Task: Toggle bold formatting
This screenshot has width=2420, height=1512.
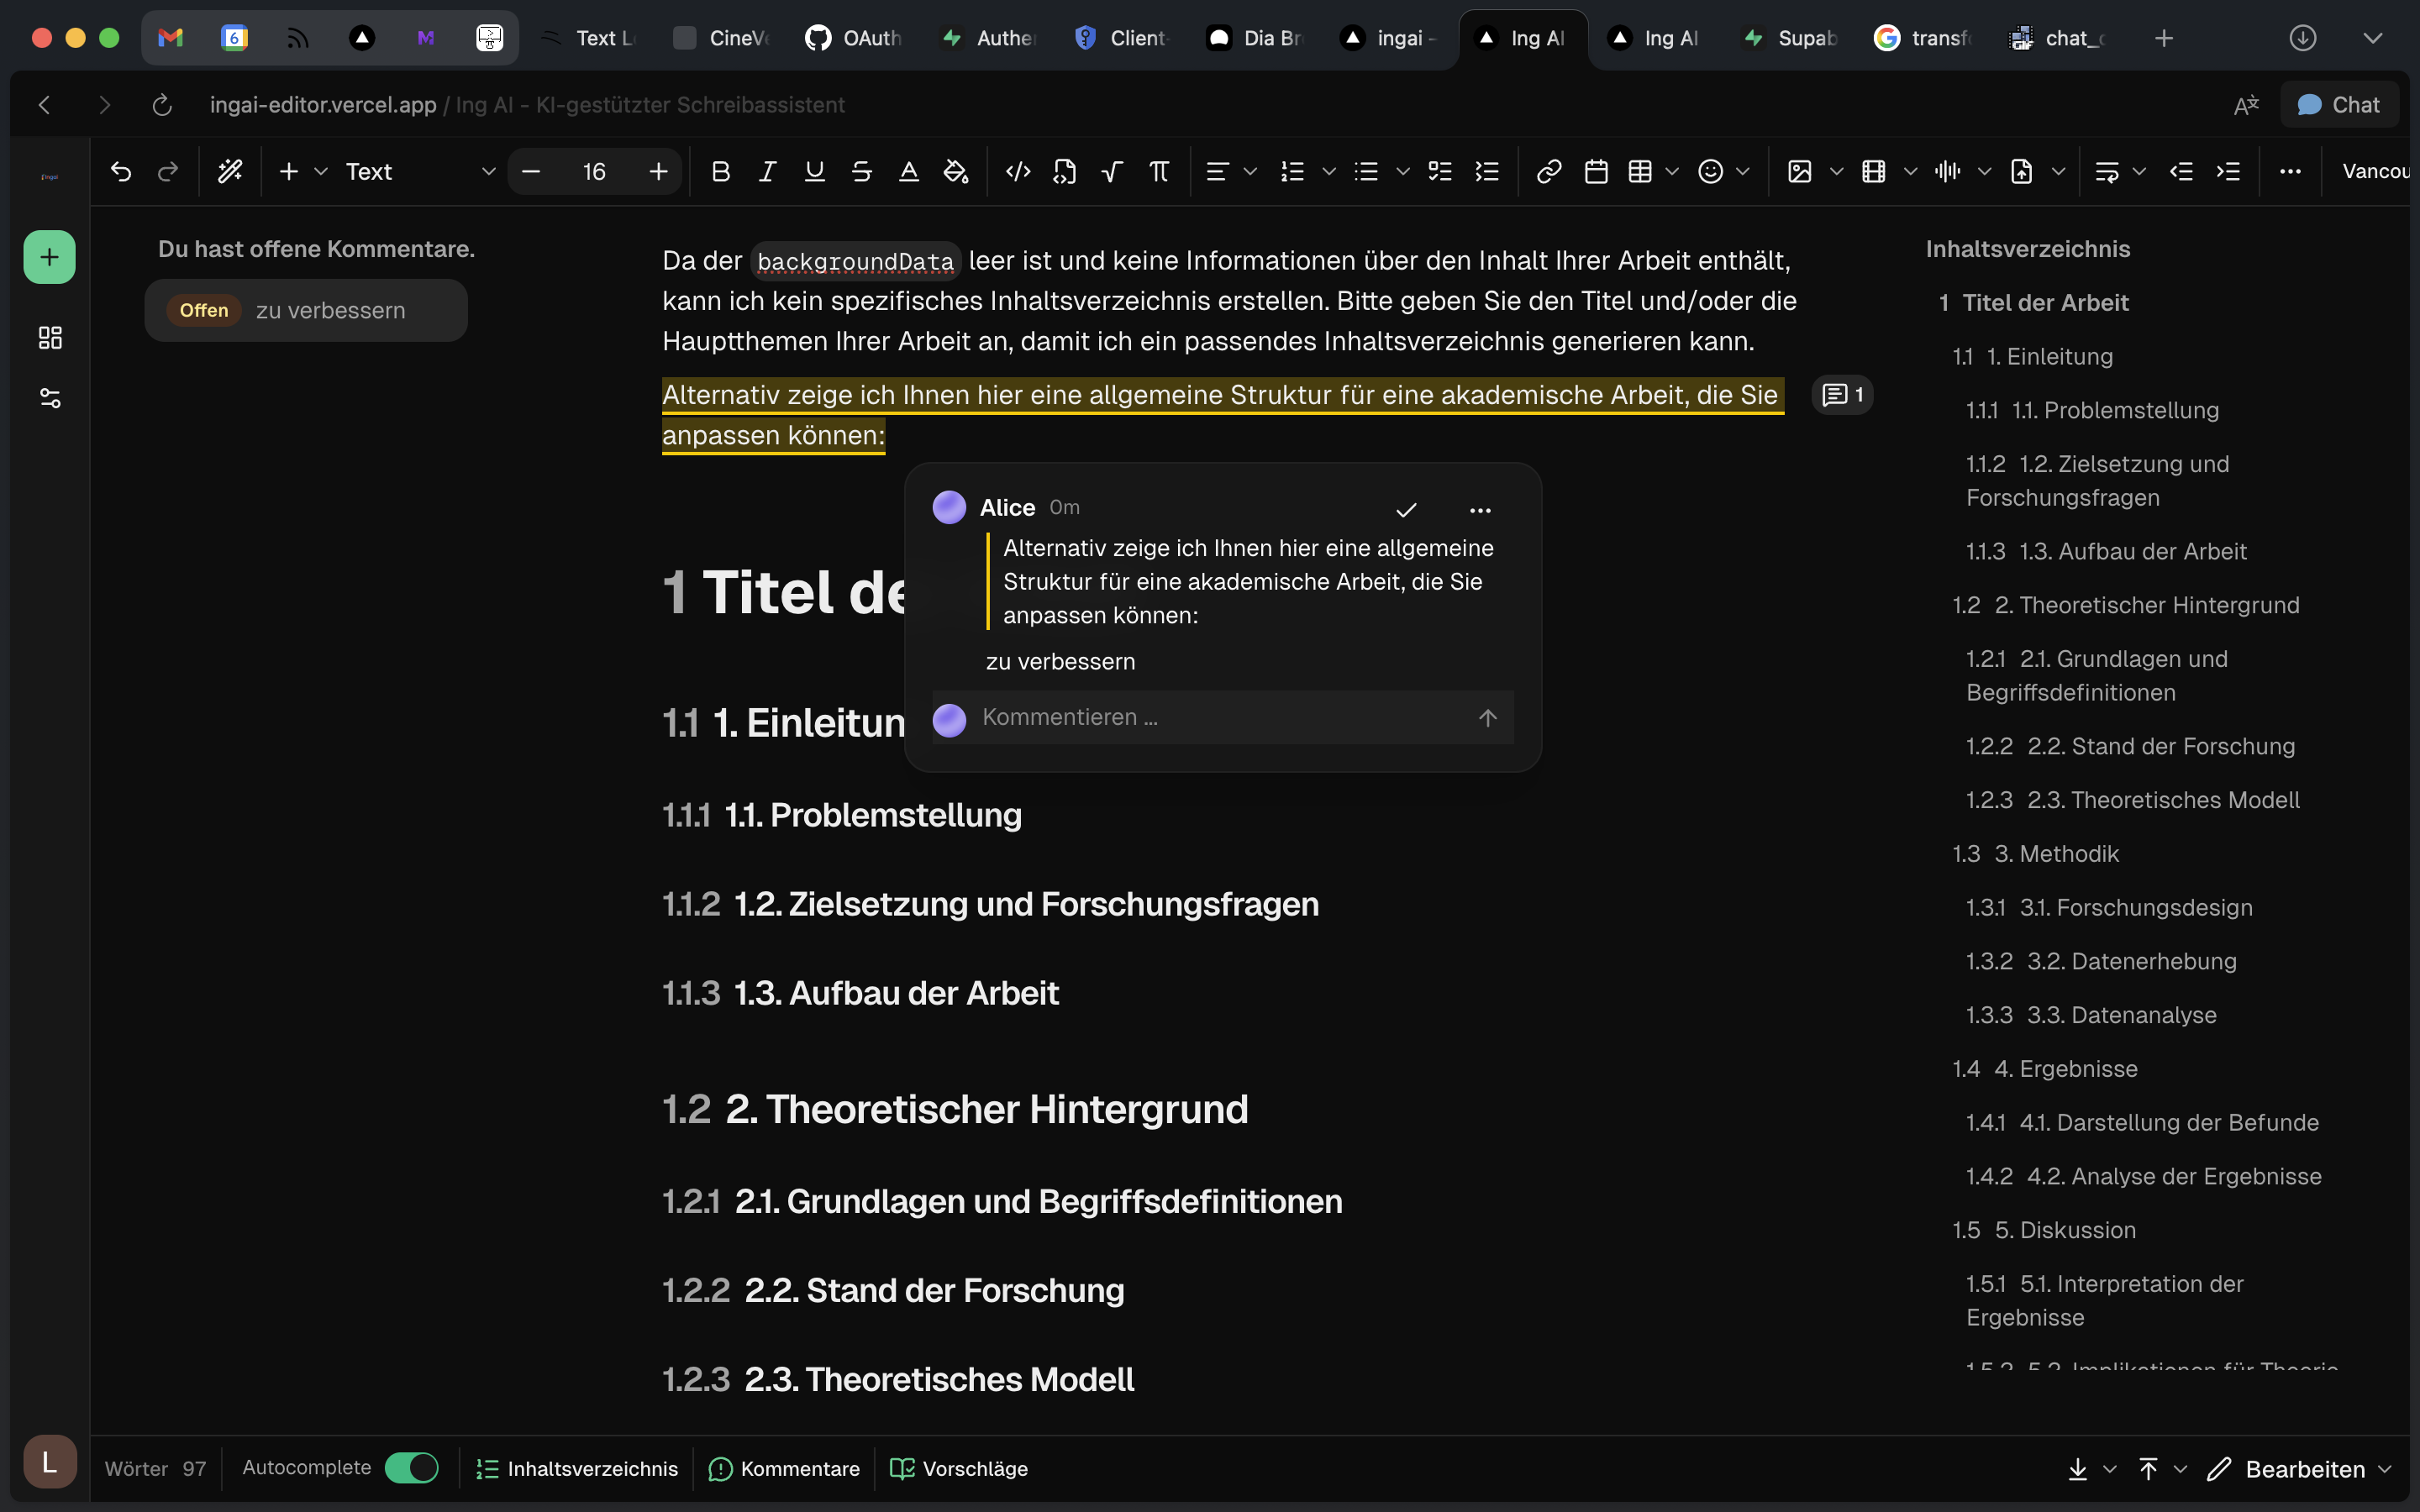Action: pos(720,172)
